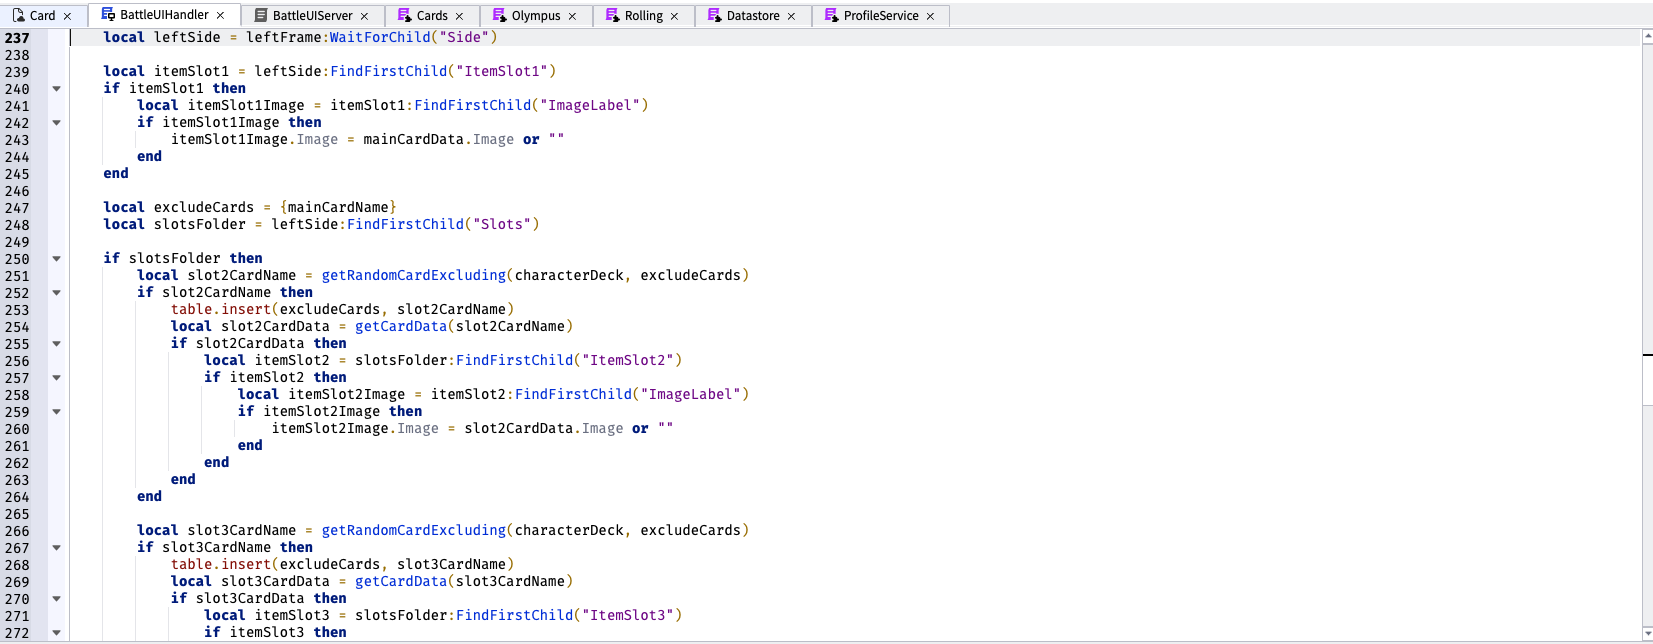1653x644 pixels.
Task: Fold the slot3CardName block at line 267
Action: 57,548
